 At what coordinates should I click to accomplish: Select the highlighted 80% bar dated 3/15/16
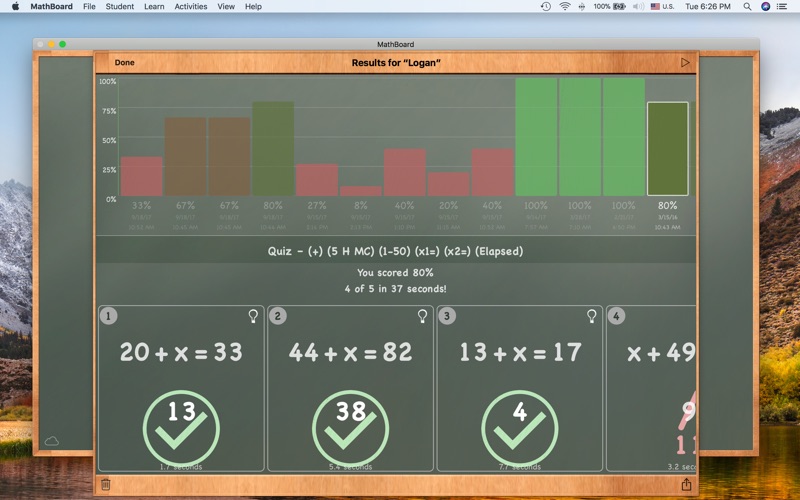[x=668, y=148]
